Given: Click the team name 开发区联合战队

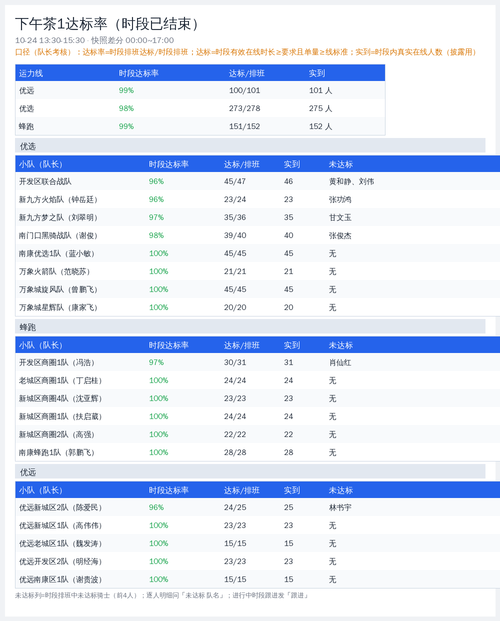Looking at the screenshot, I should point(45,181).
